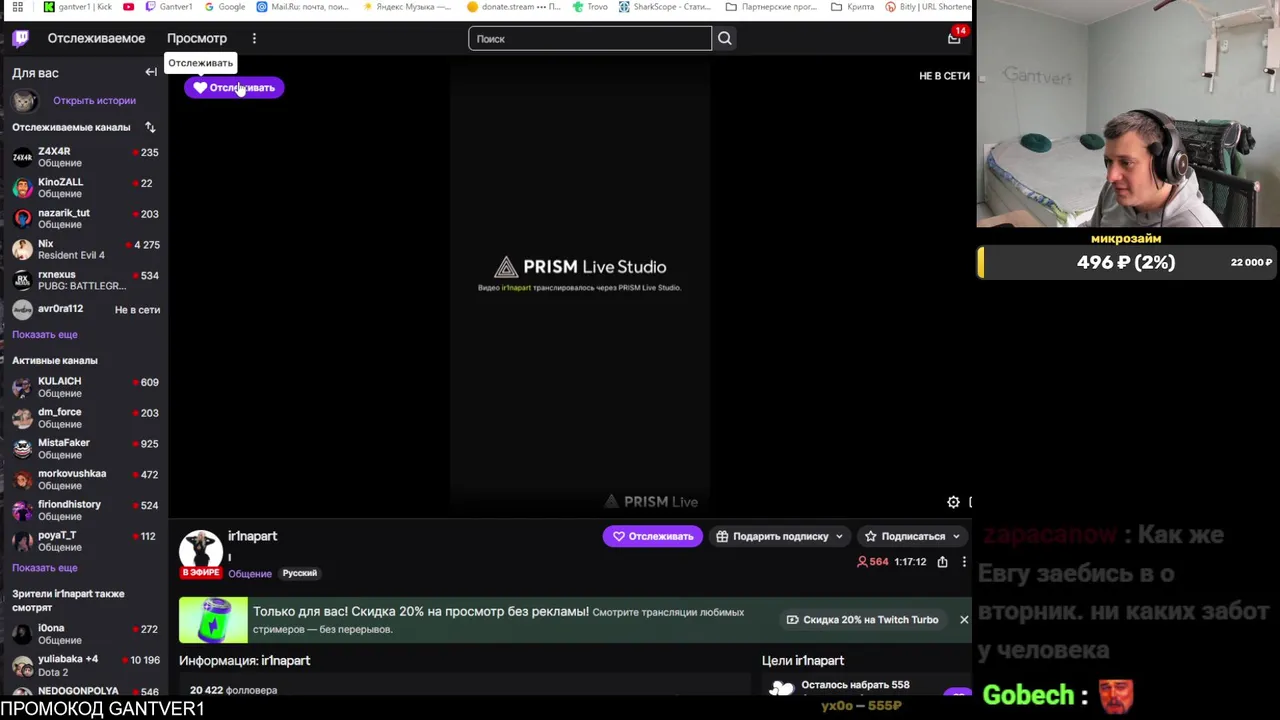Open the stream options three-dot menu
Image resolution: width=1280 pixels, height=720 pixels.
point(964,562)
